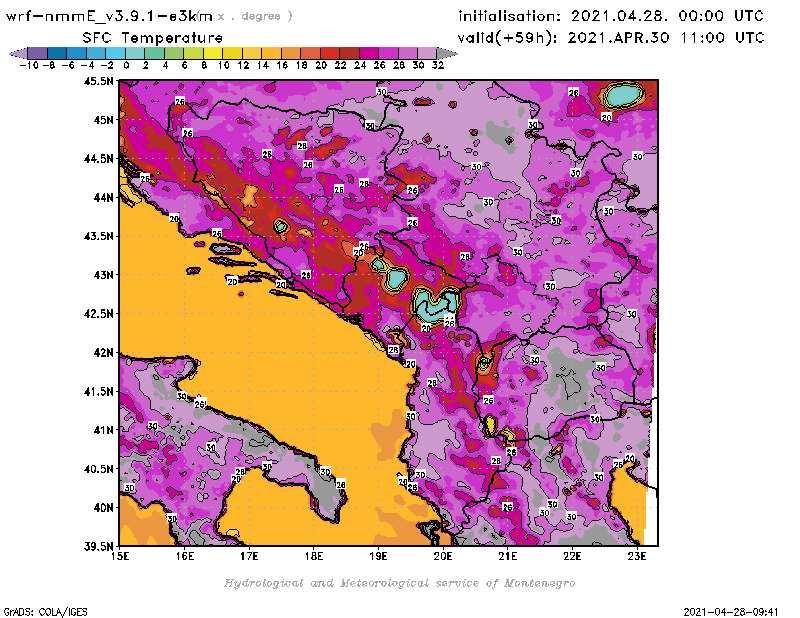This screenshot has height=618, width=800.
Task: Pick the green legend swatch between 4 and 6
Action: coord(174,53)
